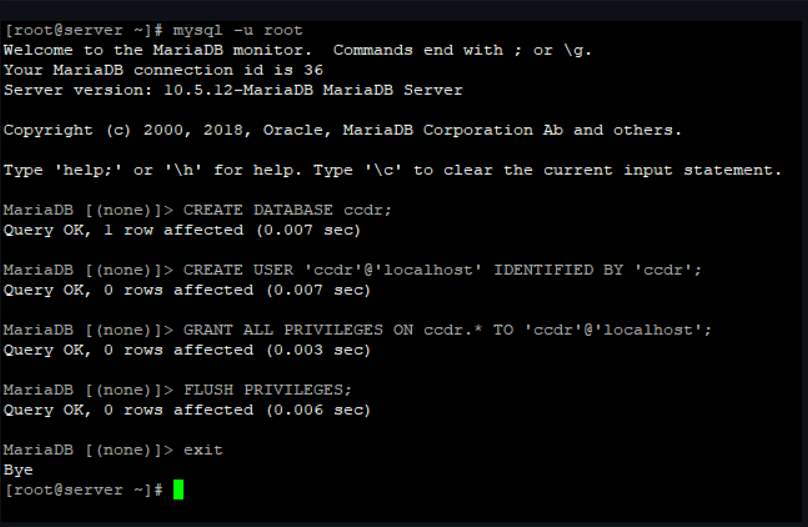Viewport: 808px width, 527px height.
Task: Click the 'exit' command text
Action: tap(203, 450)
